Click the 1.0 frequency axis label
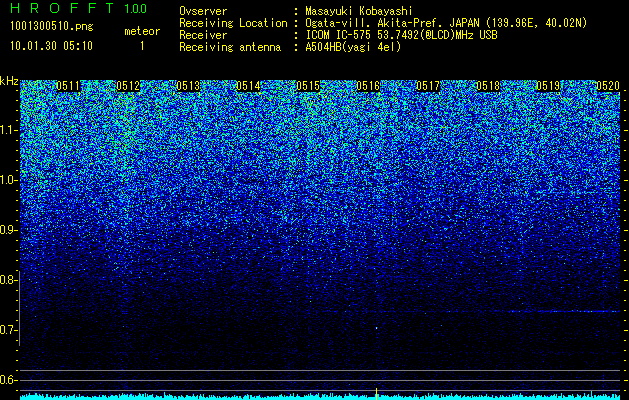Image resolution: width=629 pixels, height=400 pixels. tap(7, 180)
